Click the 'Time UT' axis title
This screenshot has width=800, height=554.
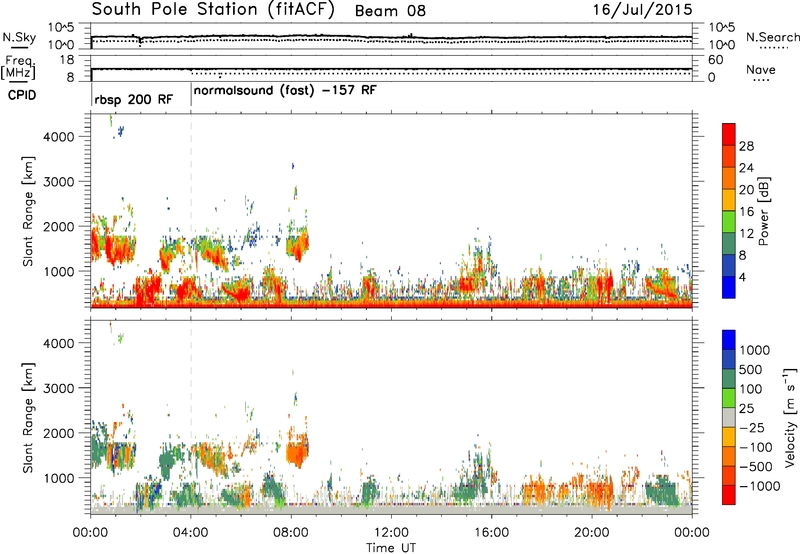point(391,548)
